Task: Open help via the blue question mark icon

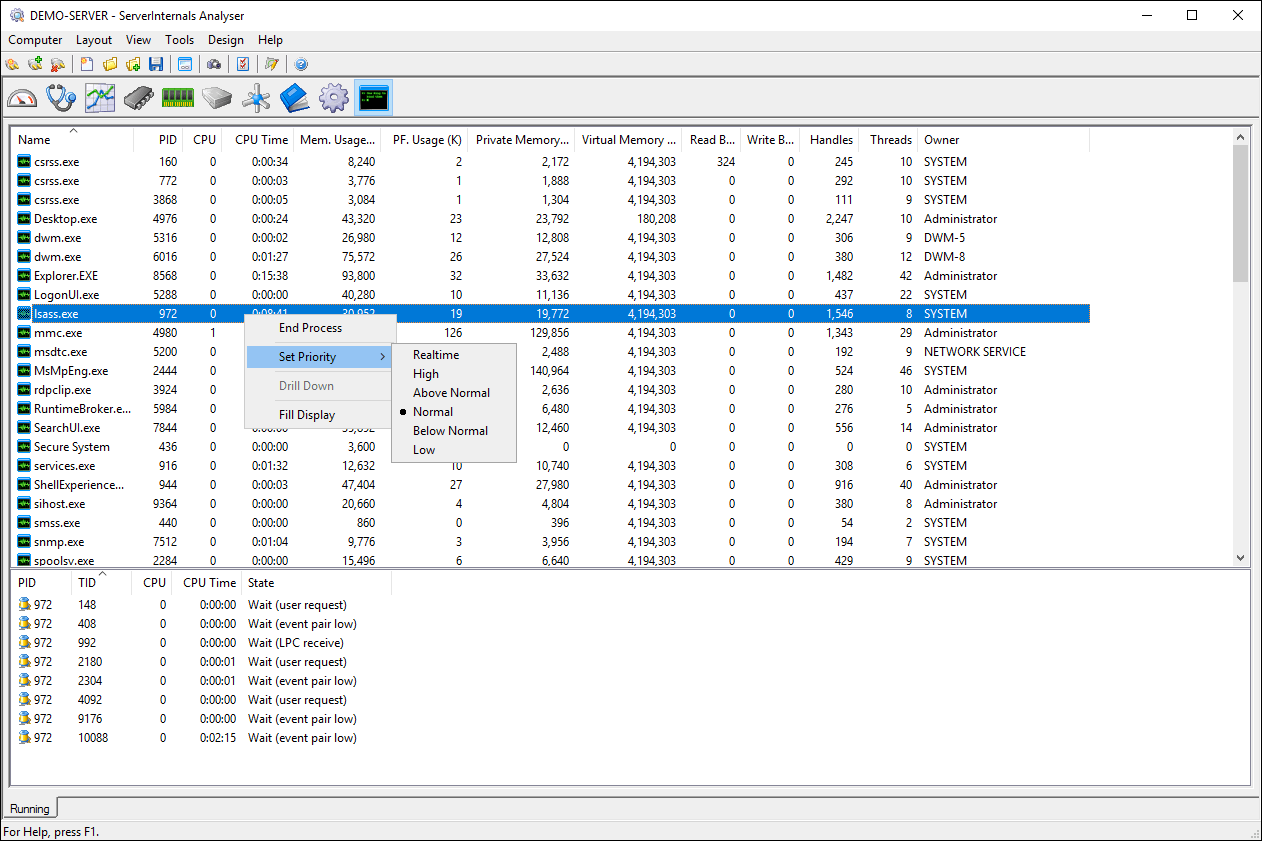Action: [301, 64]
